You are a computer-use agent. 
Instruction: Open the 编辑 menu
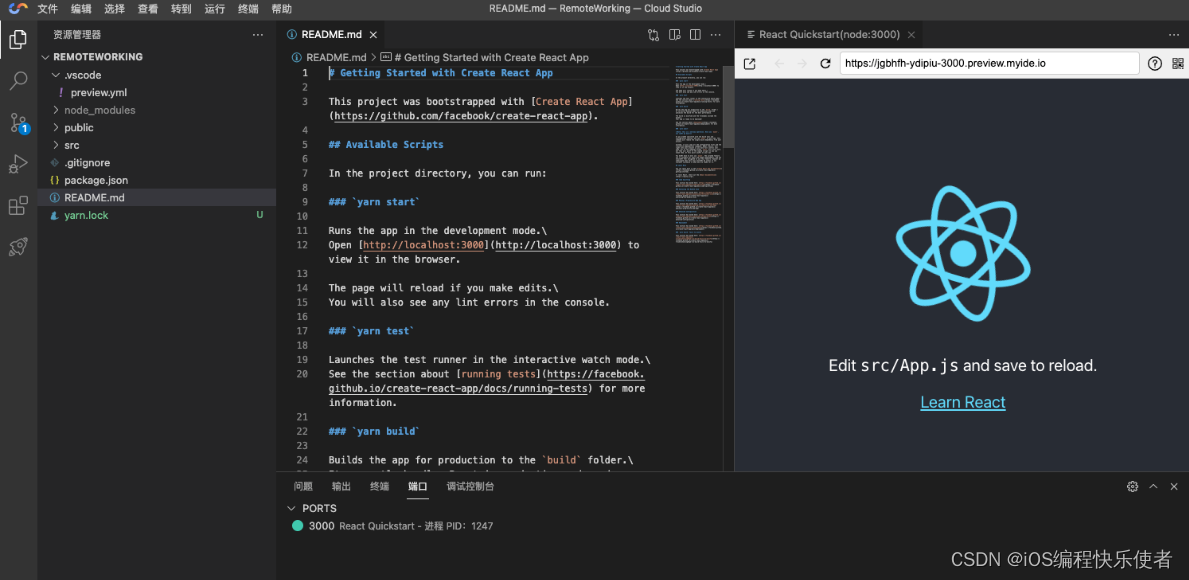[x=81, y=9]
